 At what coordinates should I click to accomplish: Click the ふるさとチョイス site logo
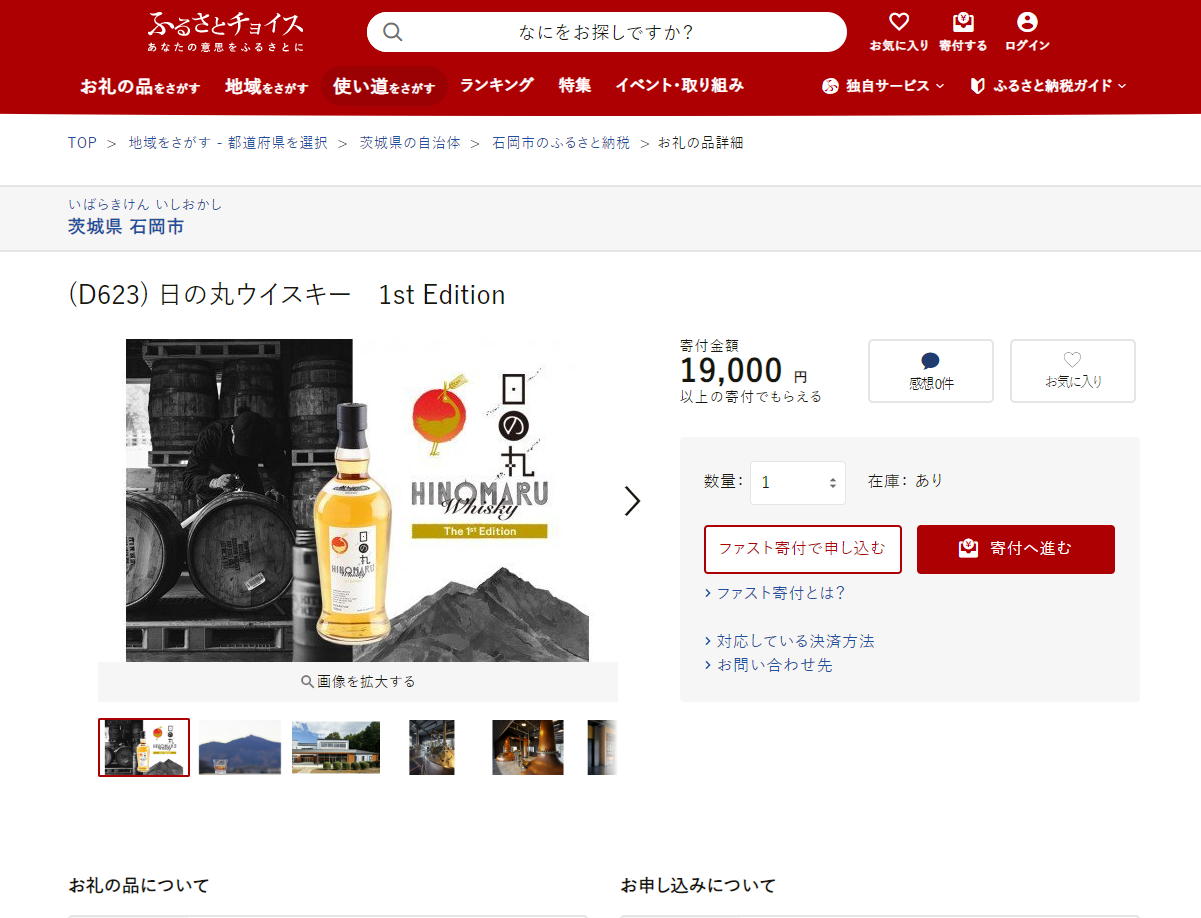pyautogui.click(x=225, y=32)
